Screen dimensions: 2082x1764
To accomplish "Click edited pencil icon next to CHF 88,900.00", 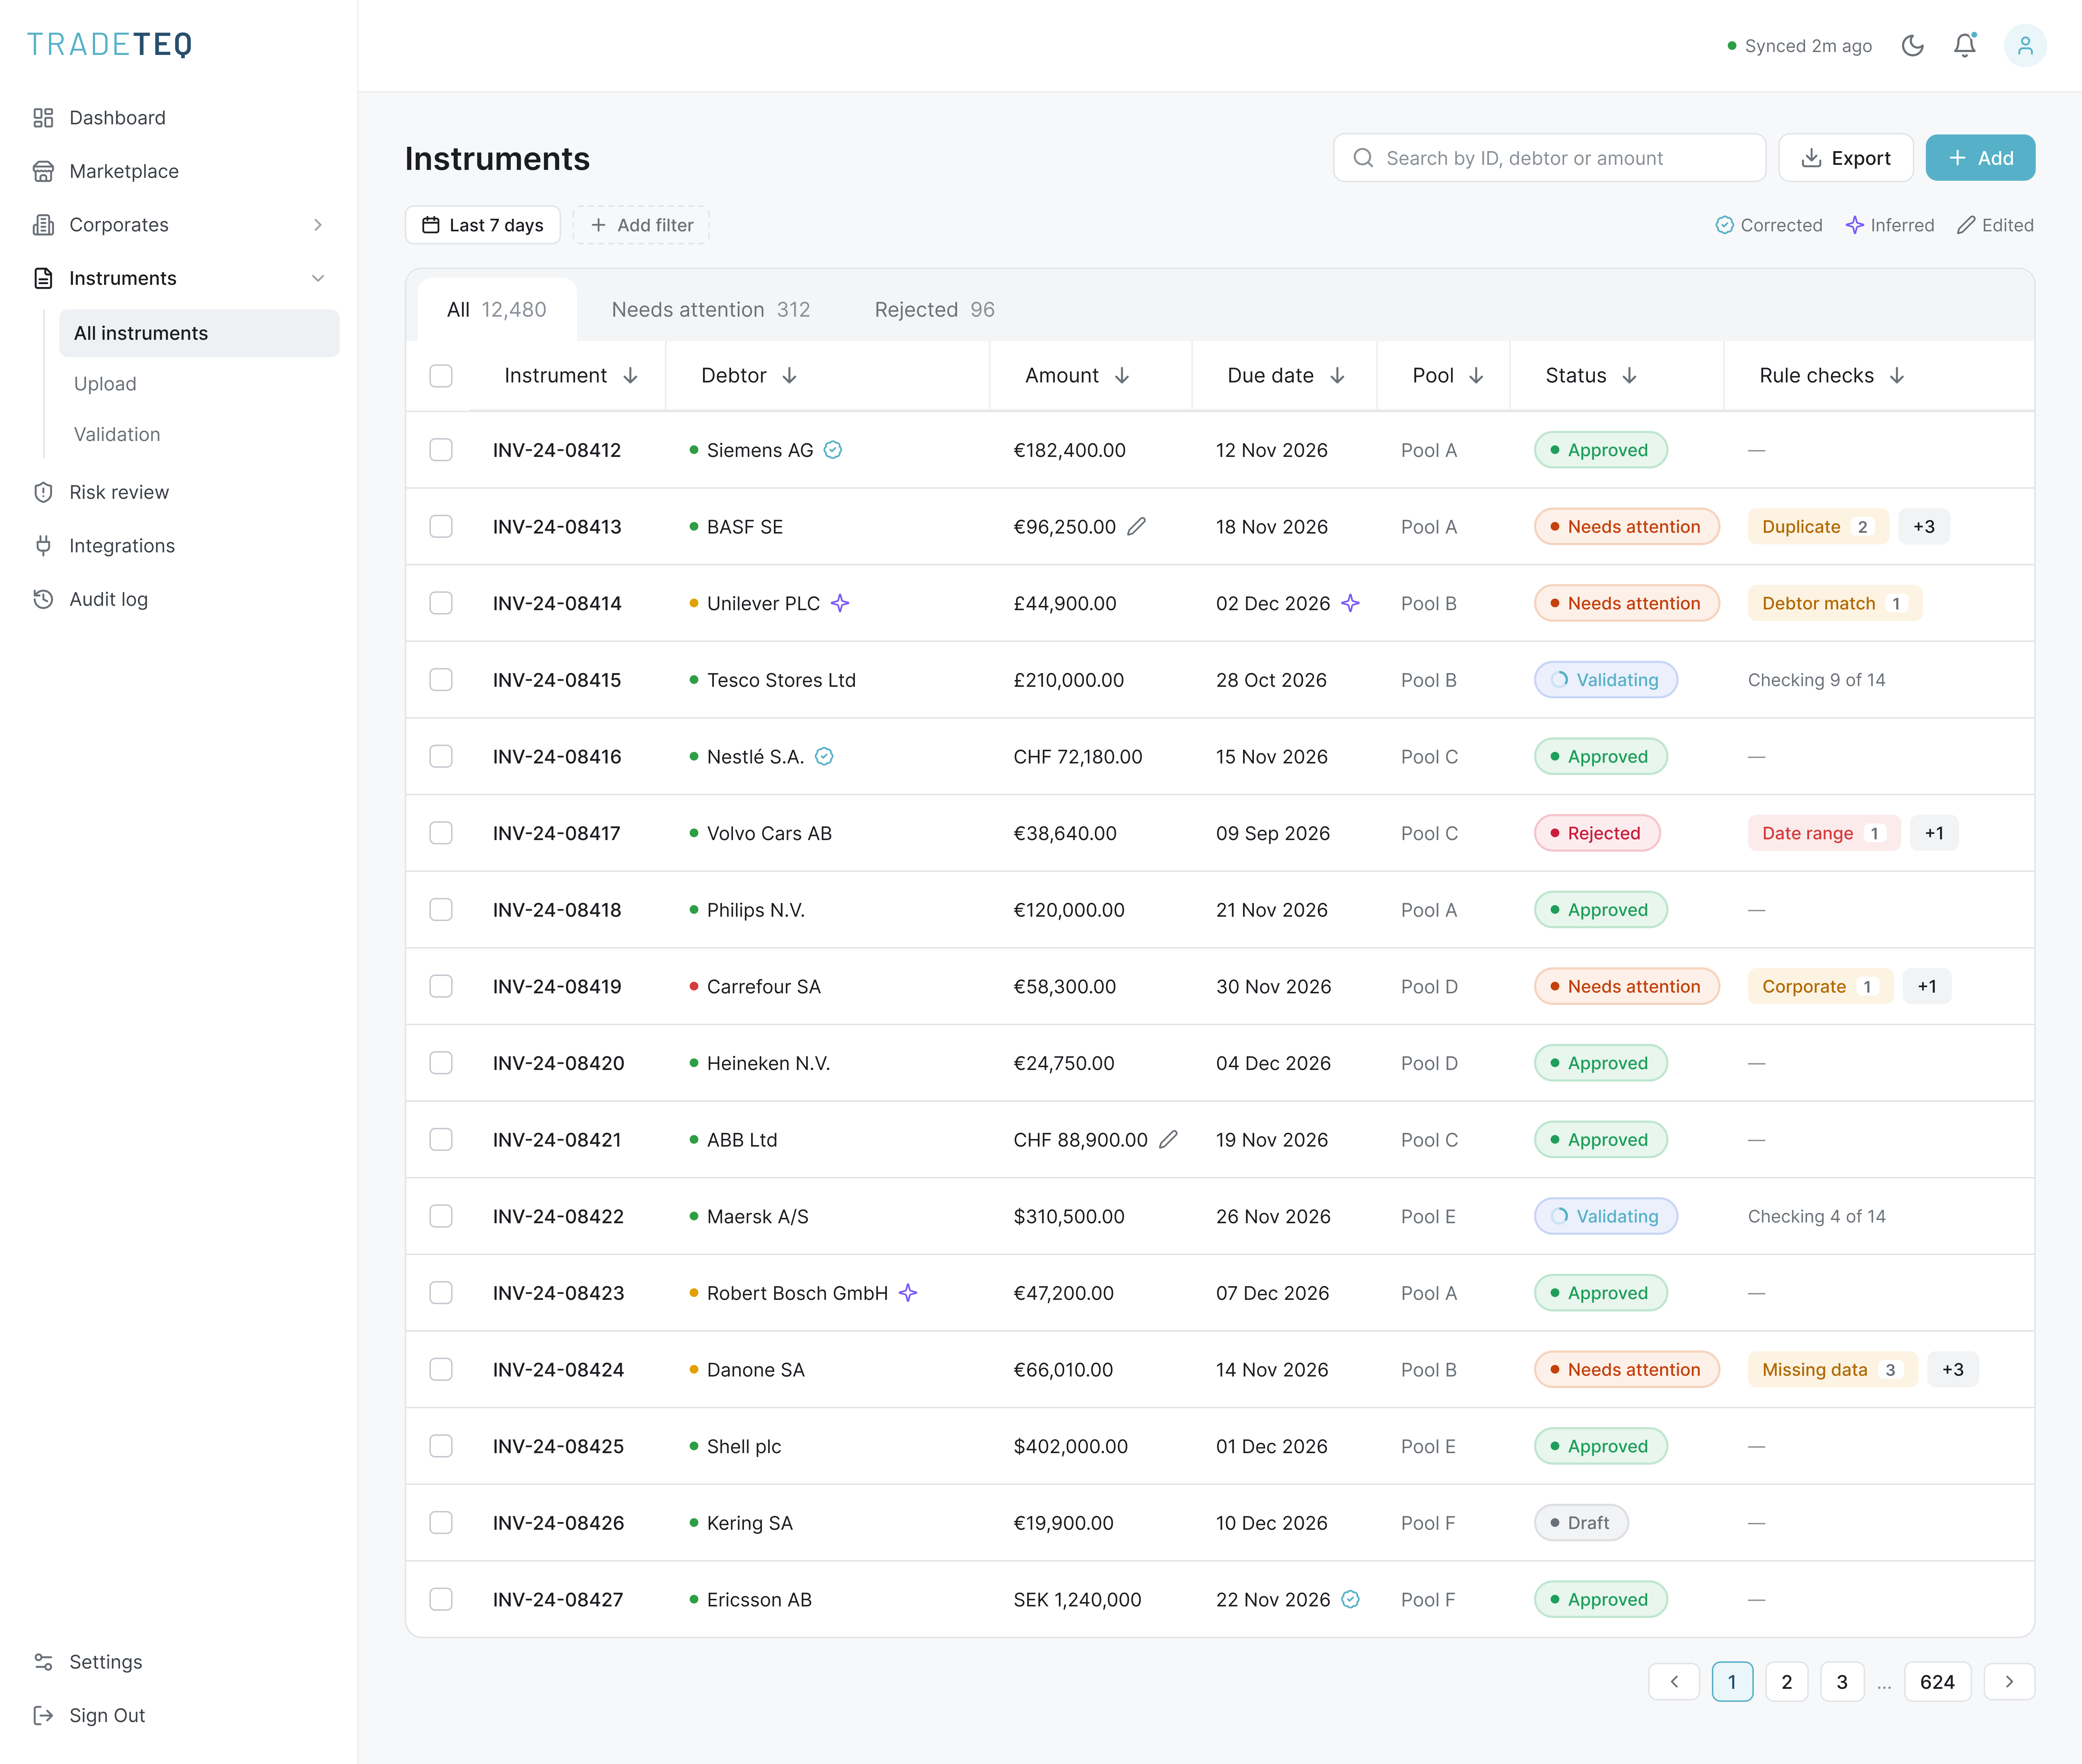I will (x=1168, y=1140).
